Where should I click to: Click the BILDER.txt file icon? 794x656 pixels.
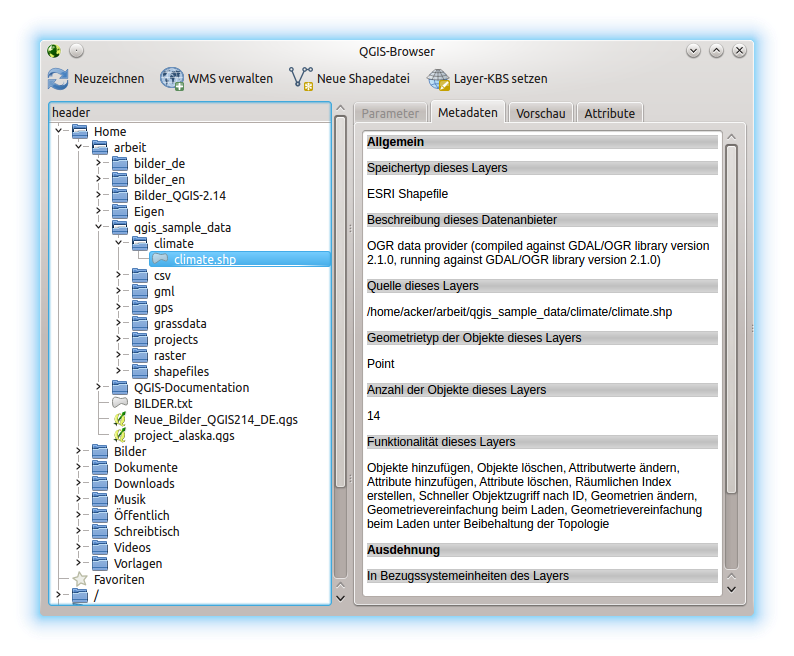[x=120, y=404]
